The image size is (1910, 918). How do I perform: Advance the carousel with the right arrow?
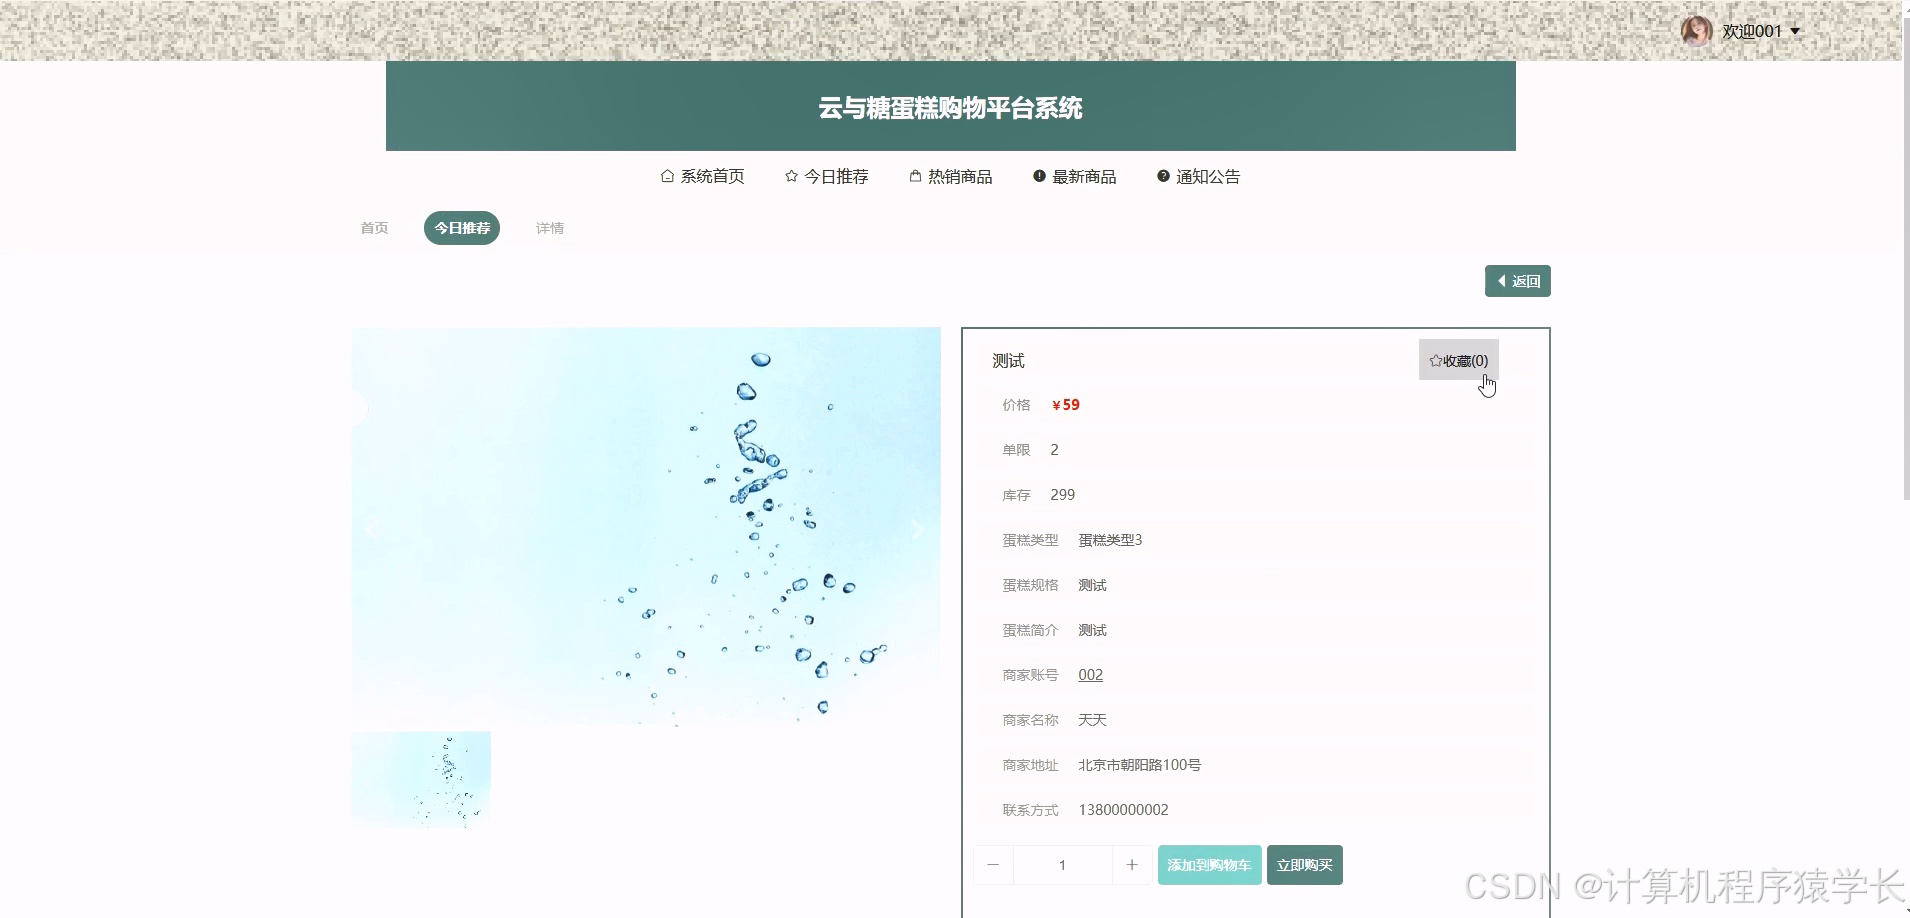coord(917,530)
